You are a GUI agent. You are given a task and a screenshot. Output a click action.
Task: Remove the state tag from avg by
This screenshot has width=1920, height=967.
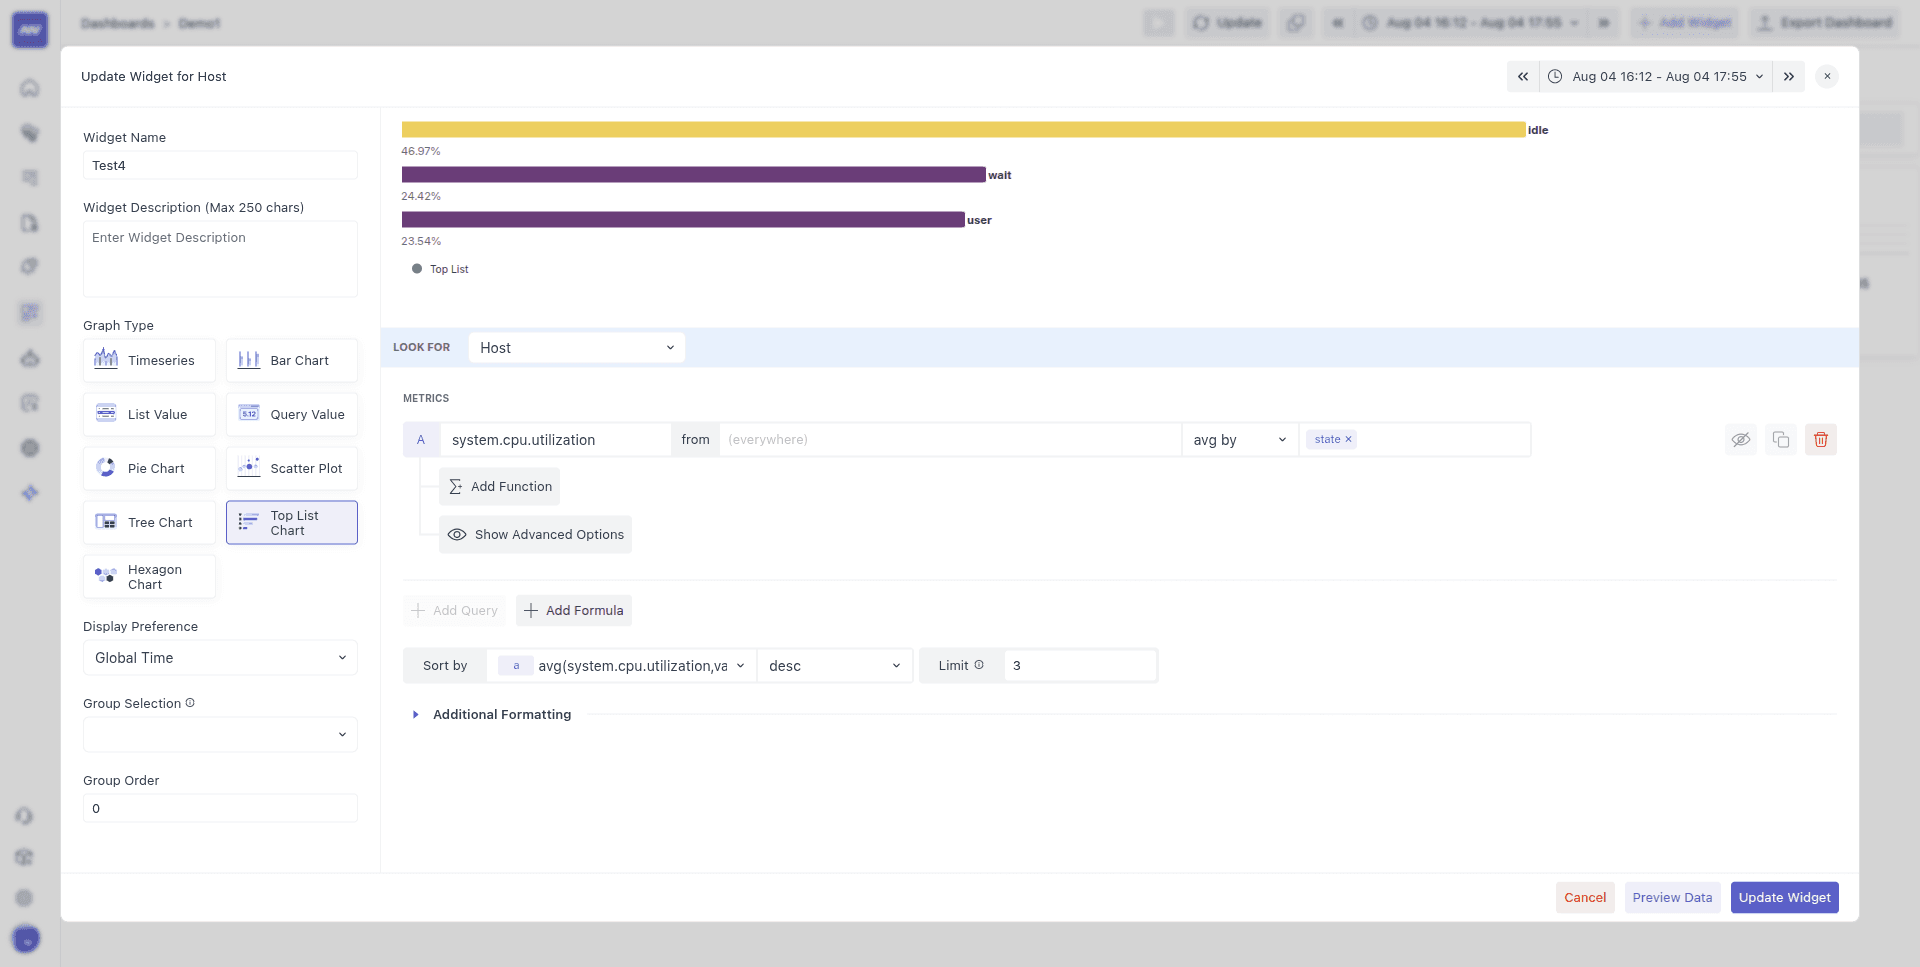1349,438
